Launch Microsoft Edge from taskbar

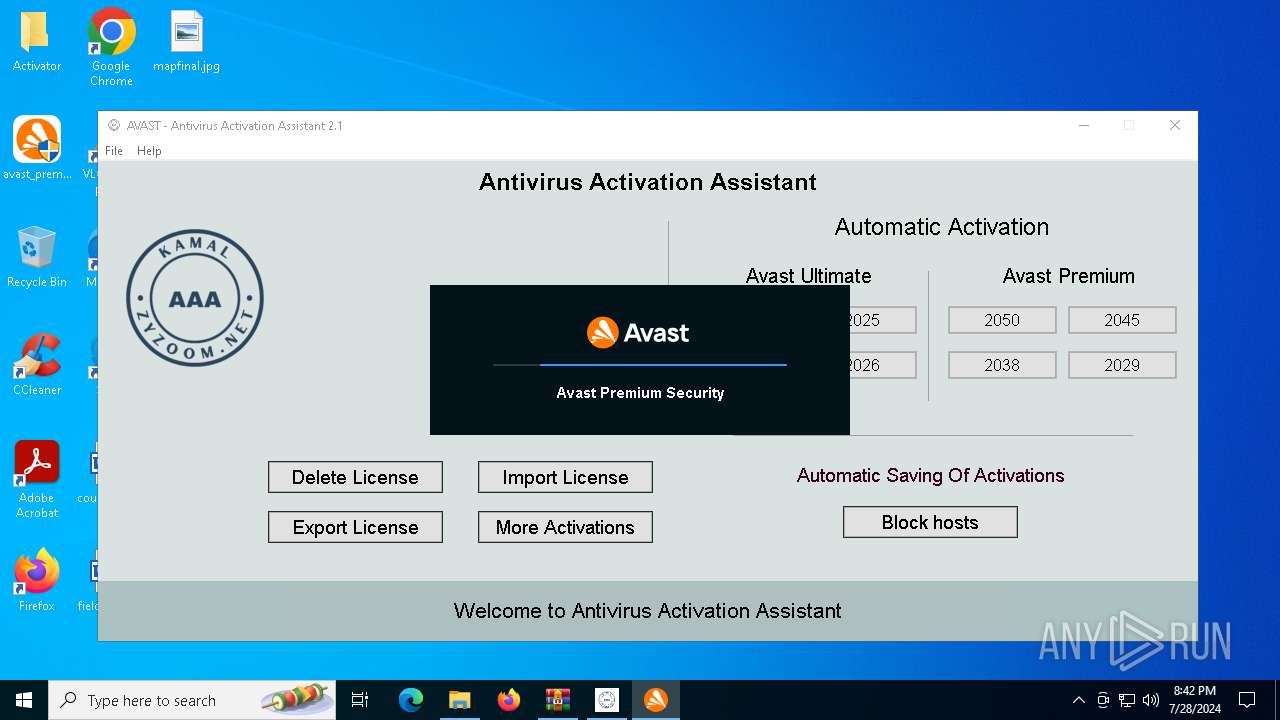pos(411,700)
